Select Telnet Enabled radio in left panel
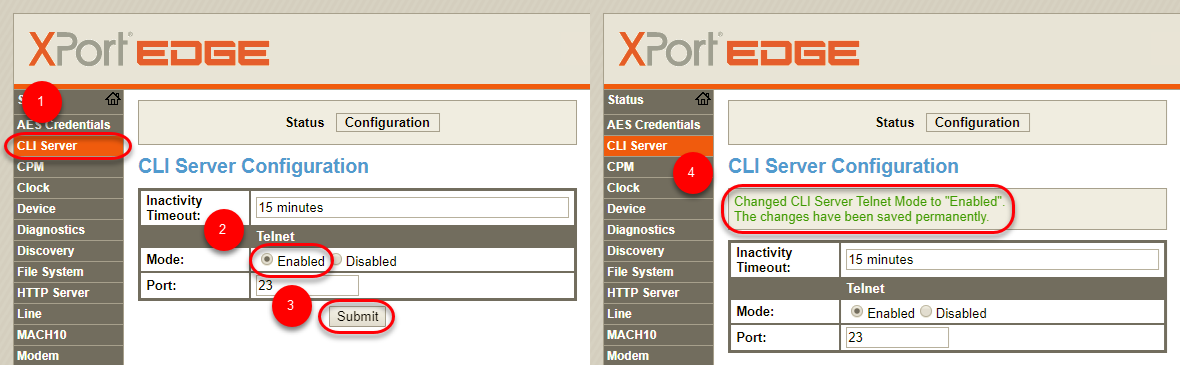 tap(268, 260)
